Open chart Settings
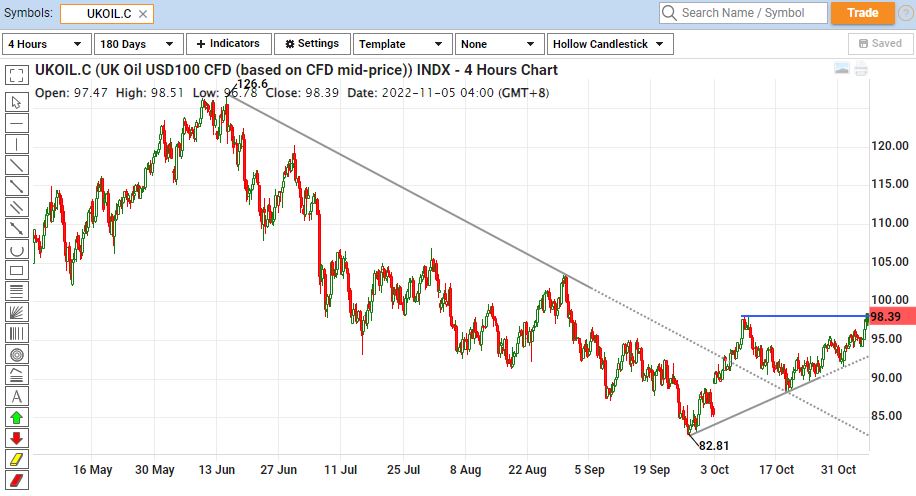Screen dimensions: 916x496 313,44
